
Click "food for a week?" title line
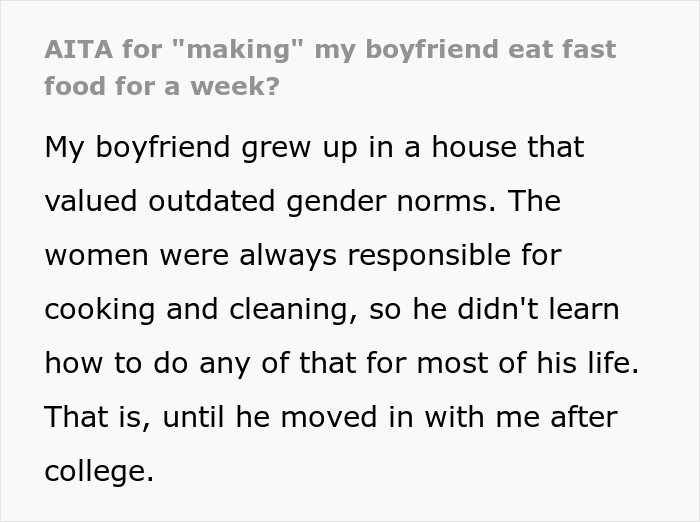pyautogui.click(x=162, y=85)
